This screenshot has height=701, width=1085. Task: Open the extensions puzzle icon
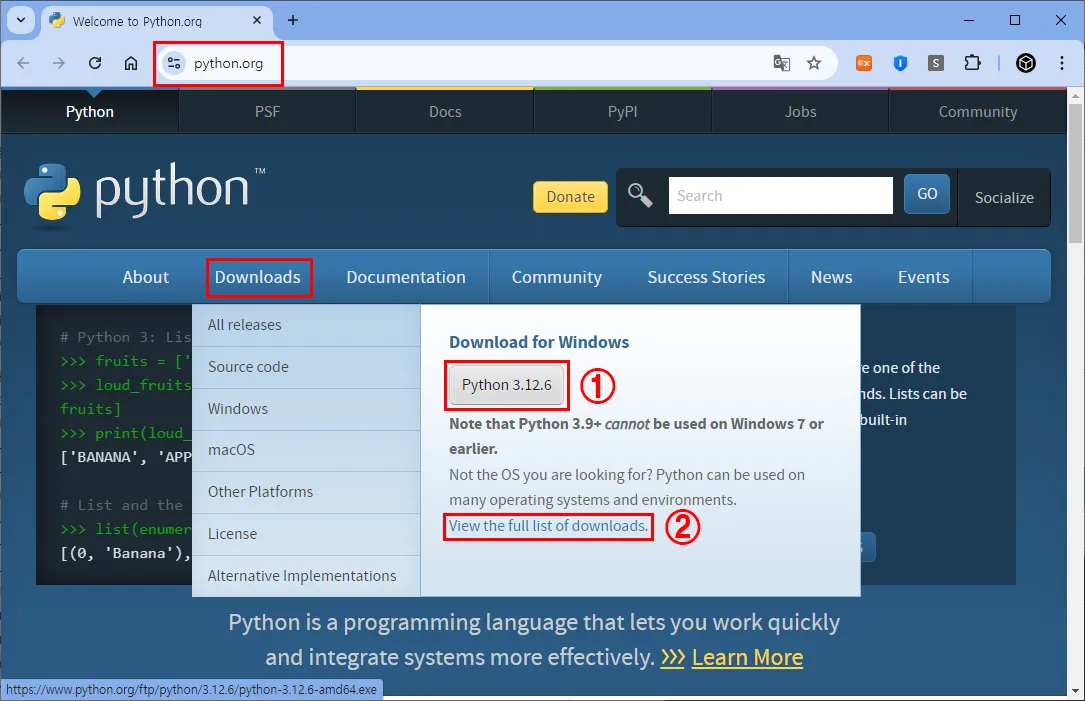(x=972, y=63)
